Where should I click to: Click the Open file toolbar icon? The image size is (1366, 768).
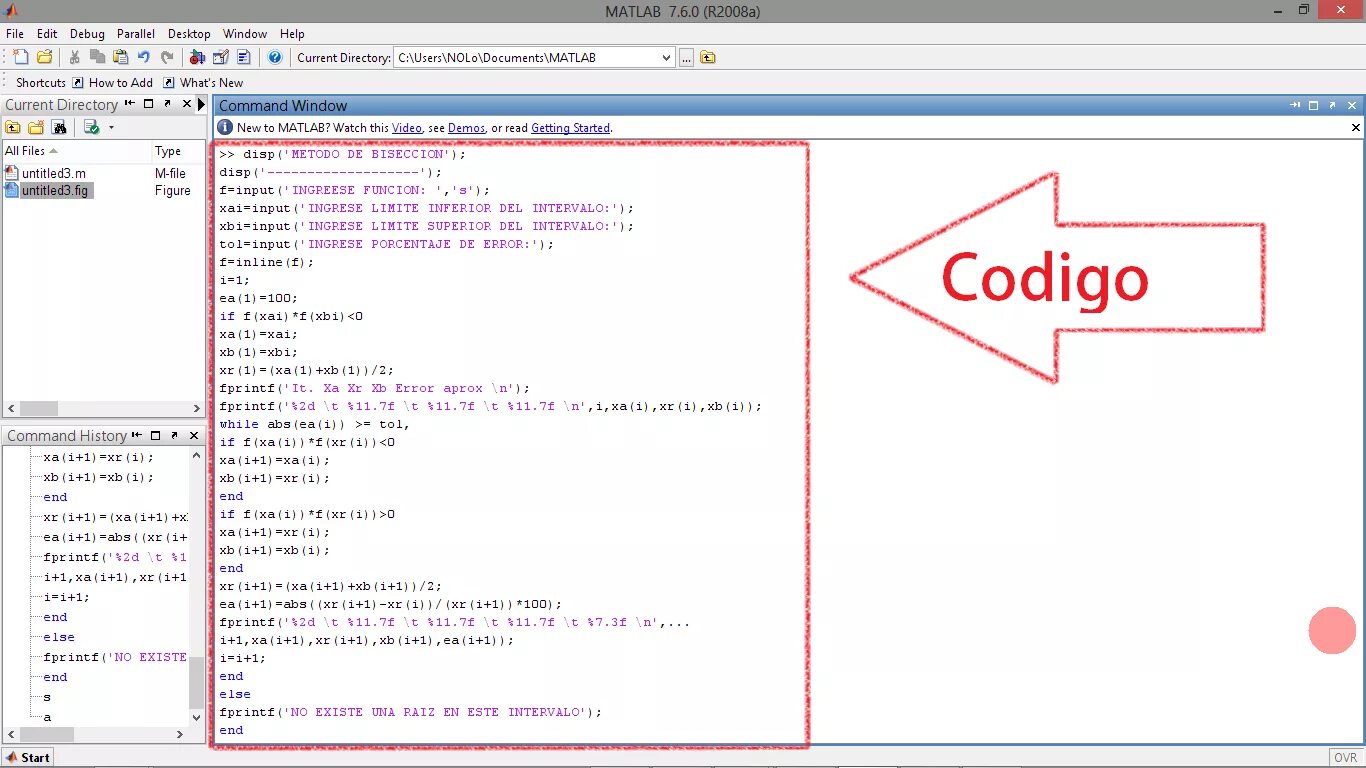[44, 57]
